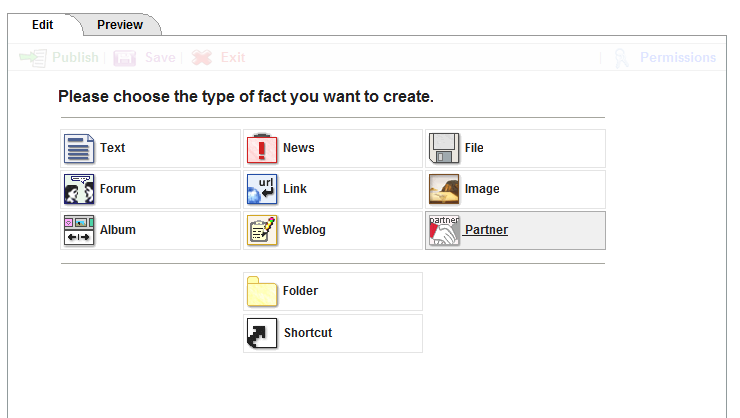Click the Weblog text label
The width and height of the screenshot is (740, 418).
[x=304, y=230]
